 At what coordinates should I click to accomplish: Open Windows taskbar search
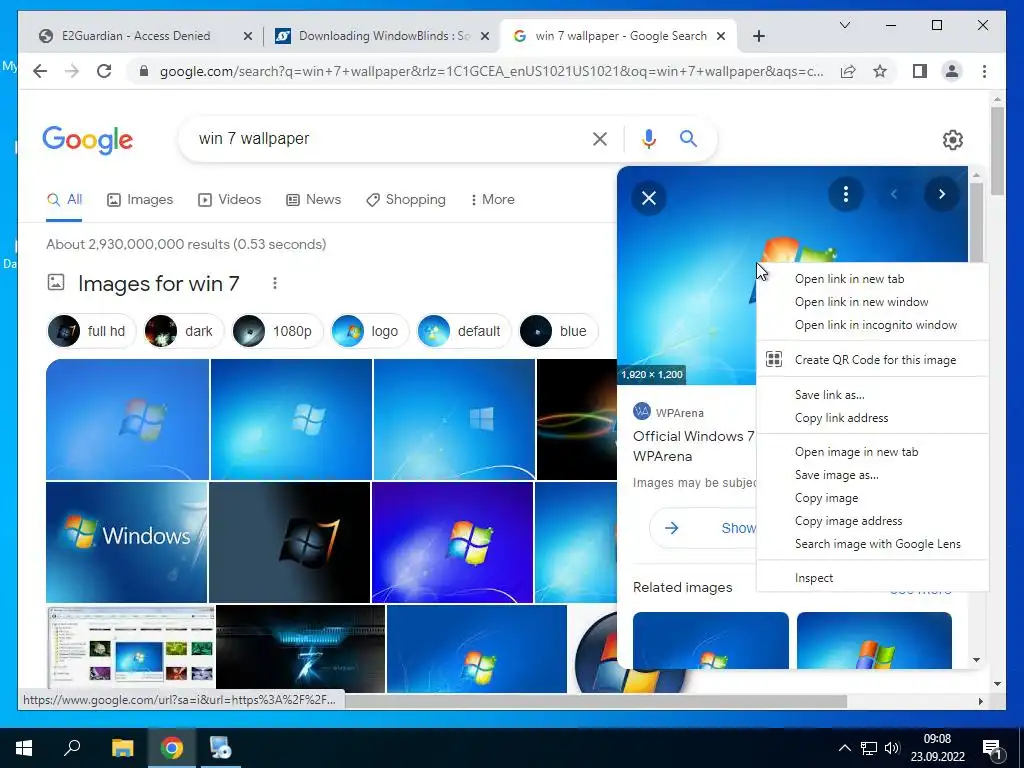tap(72, 748)
